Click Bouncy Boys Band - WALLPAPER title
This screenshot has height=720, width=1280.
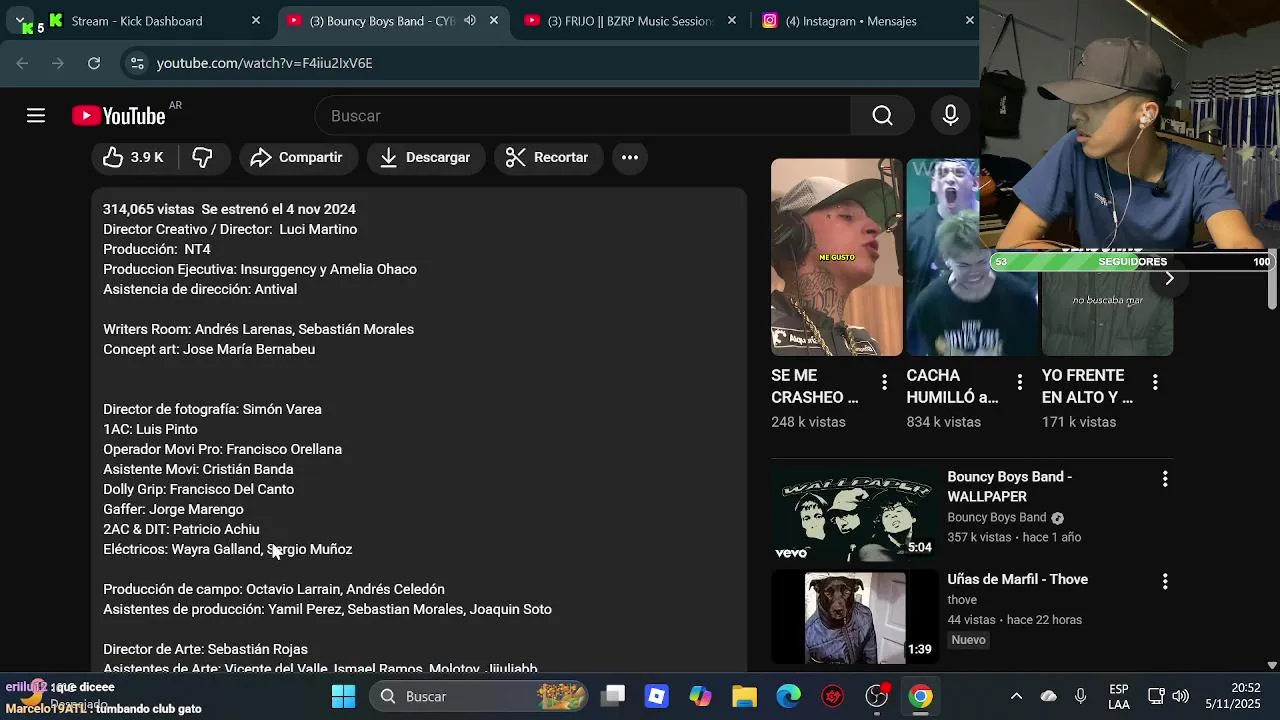1010,487
